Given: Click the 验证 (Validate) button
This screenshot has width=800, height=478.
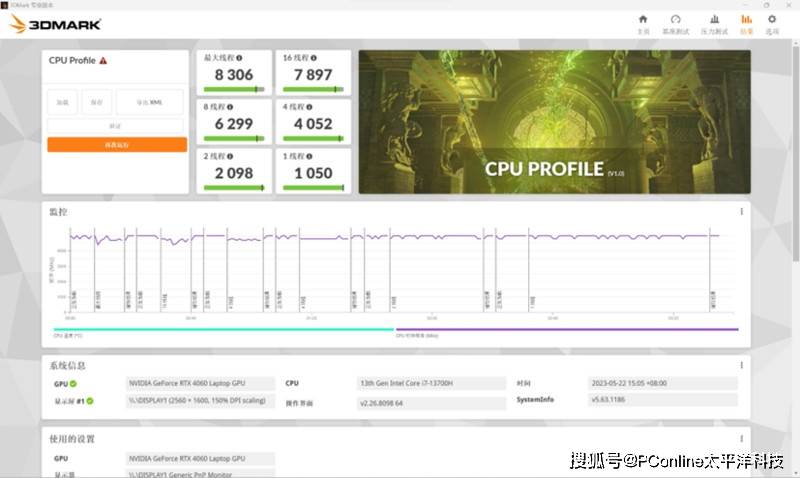Looking at the screenshot, I should 115,125.
